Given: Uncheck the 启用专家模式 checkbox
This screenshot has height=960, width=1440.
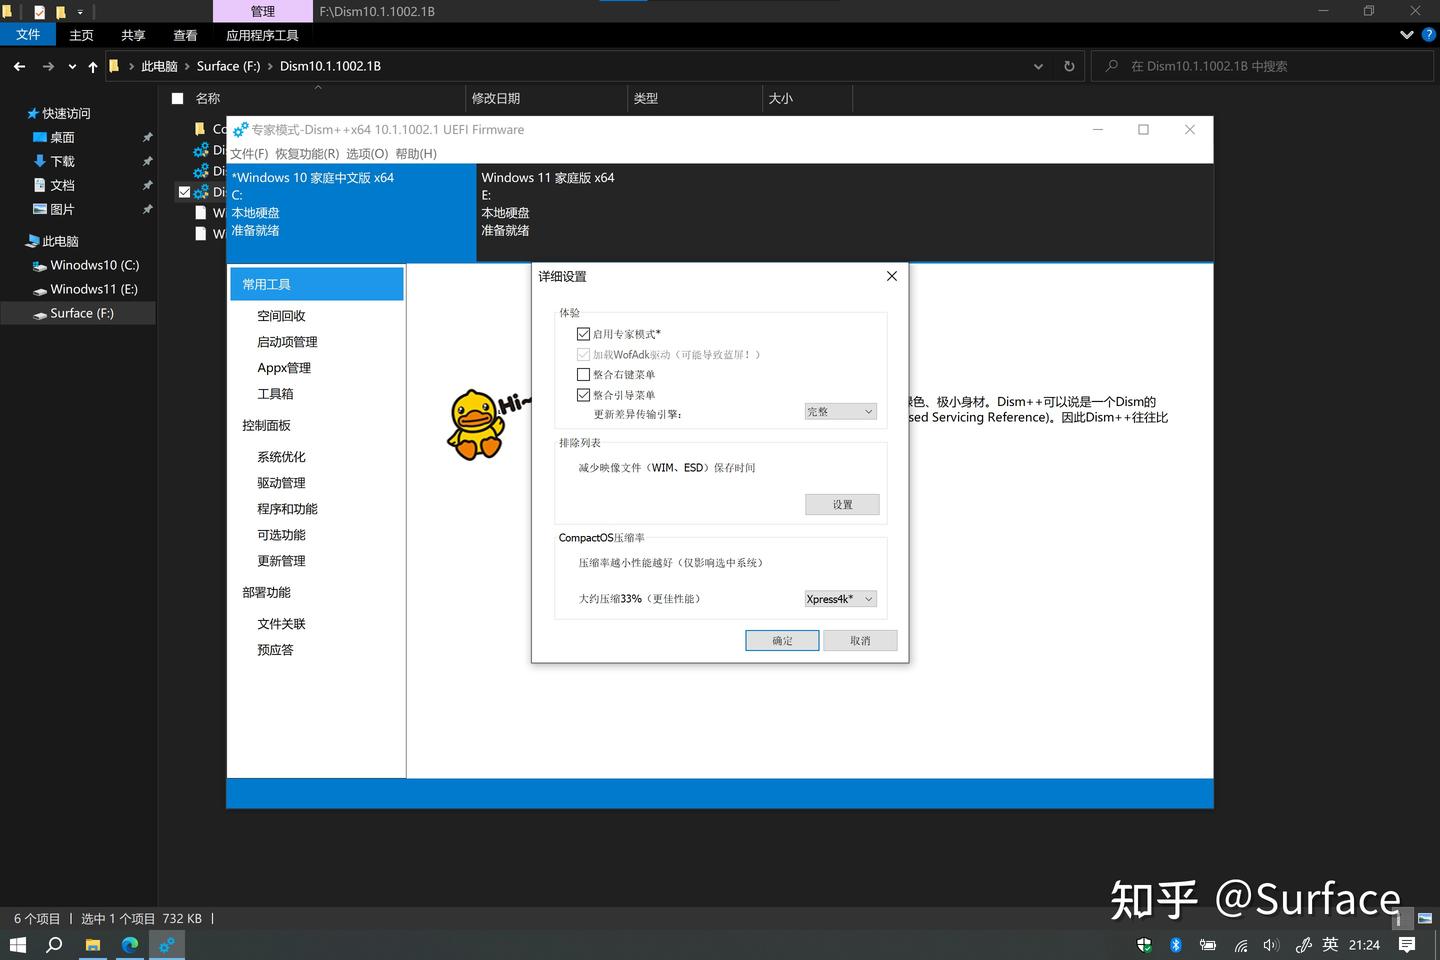Looking at the screenshot, I should click(x=583, y=333).
